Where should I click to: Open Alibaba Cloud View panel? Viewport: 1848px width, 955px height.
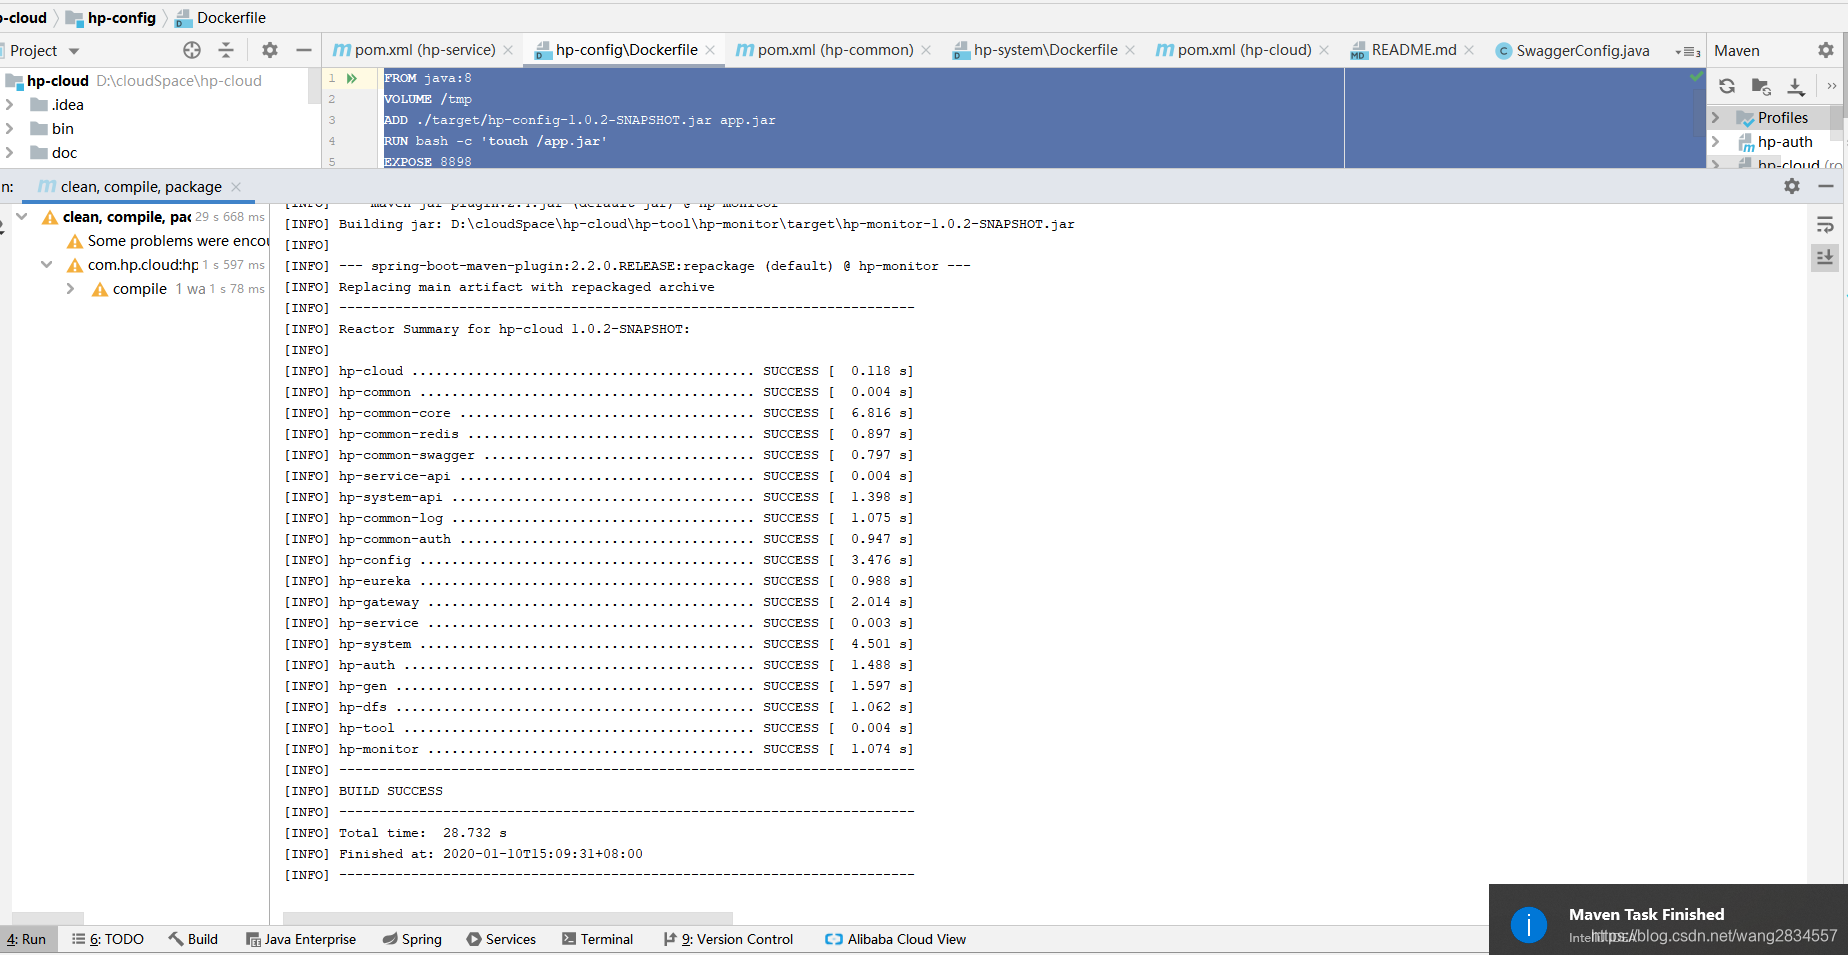click(x=896, y=939)
